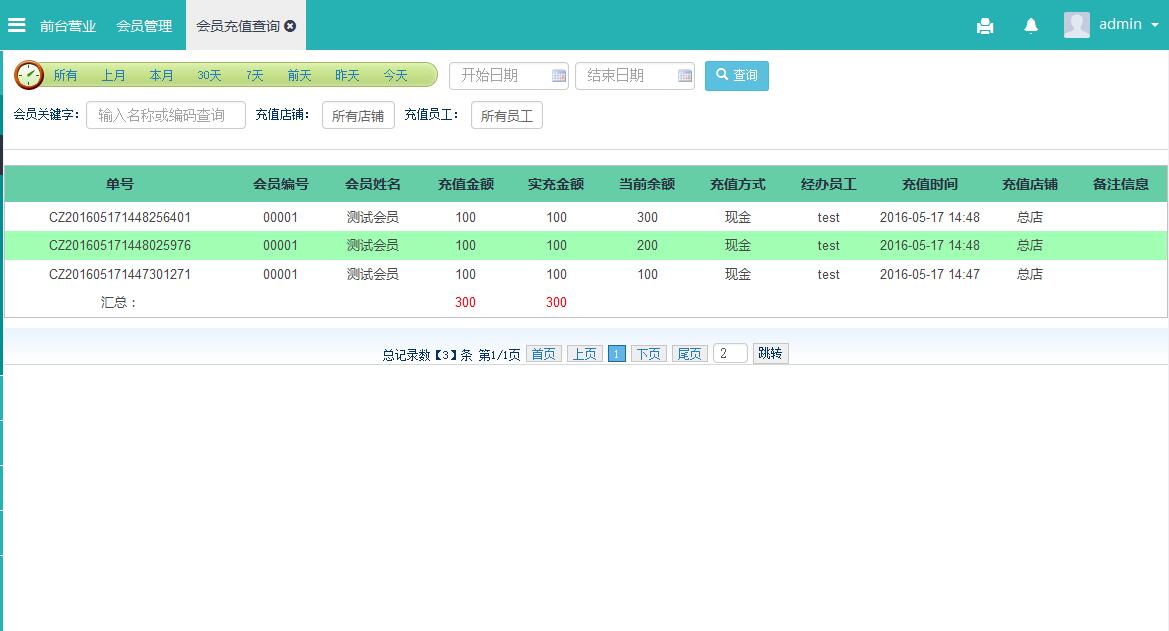Open the notifications bell icon
Screen dimensions: 1169x631
(x=1031, y=26)
